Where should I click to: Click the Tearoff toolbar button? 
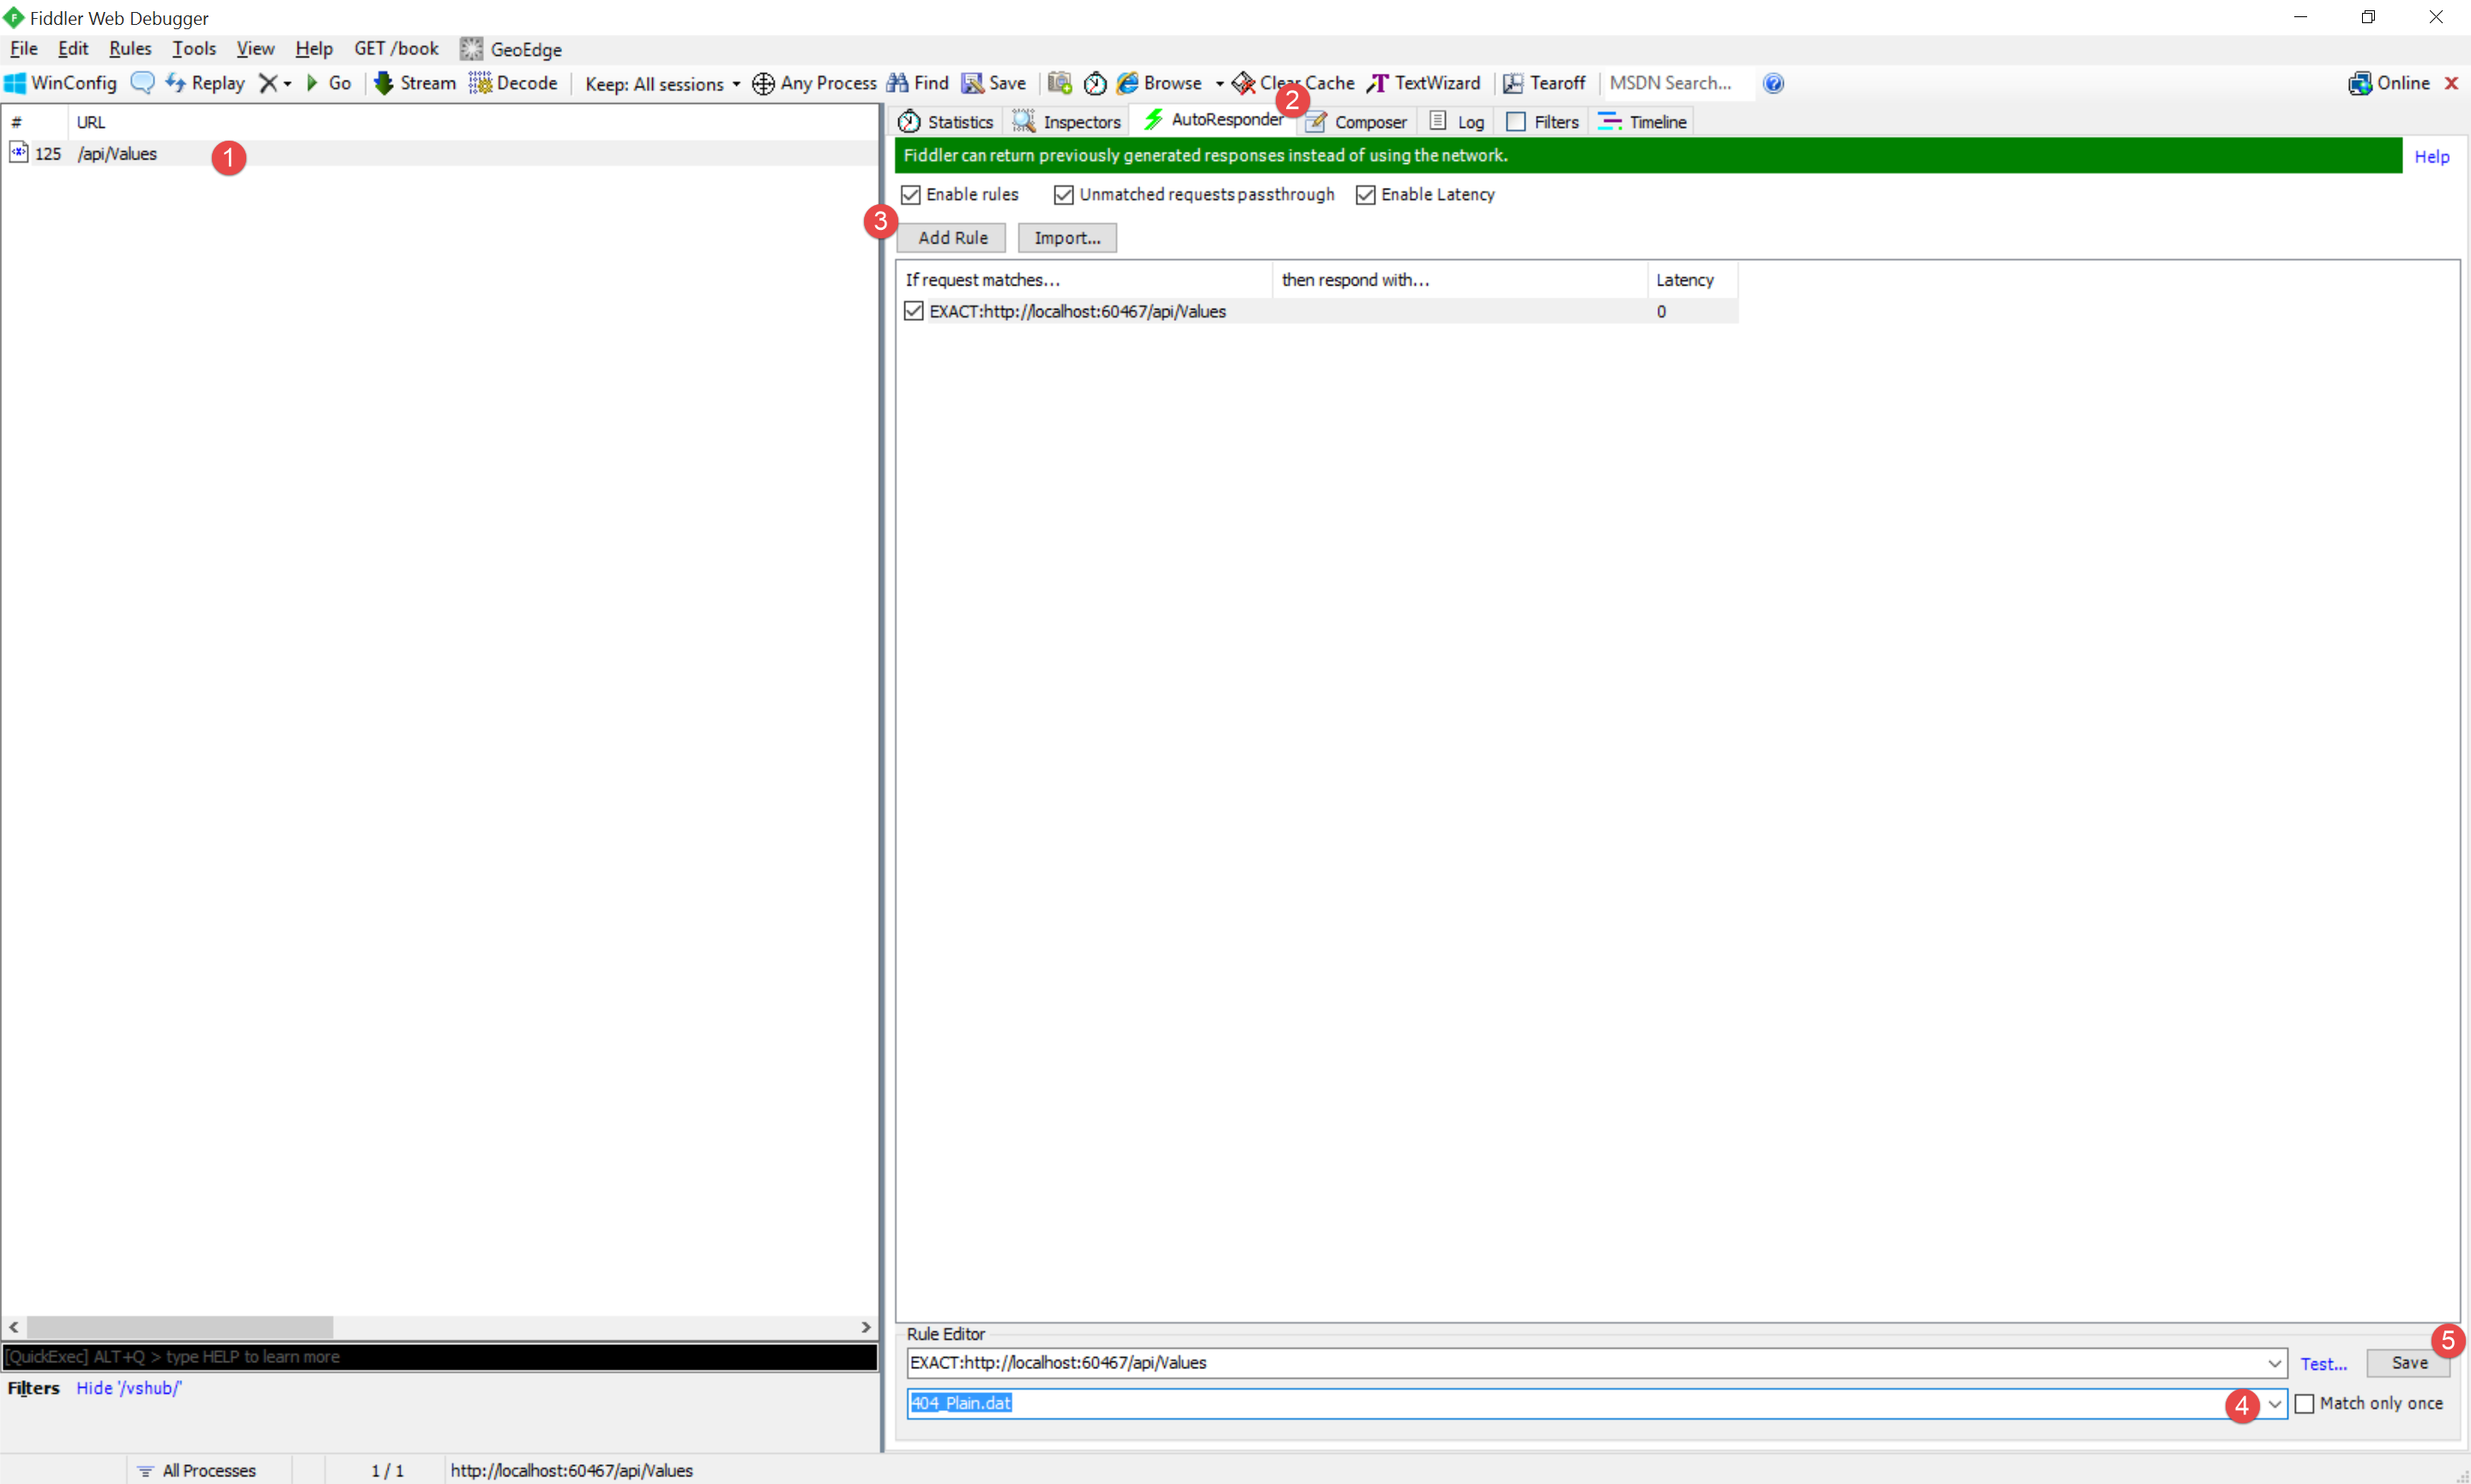click(1545, 83)
